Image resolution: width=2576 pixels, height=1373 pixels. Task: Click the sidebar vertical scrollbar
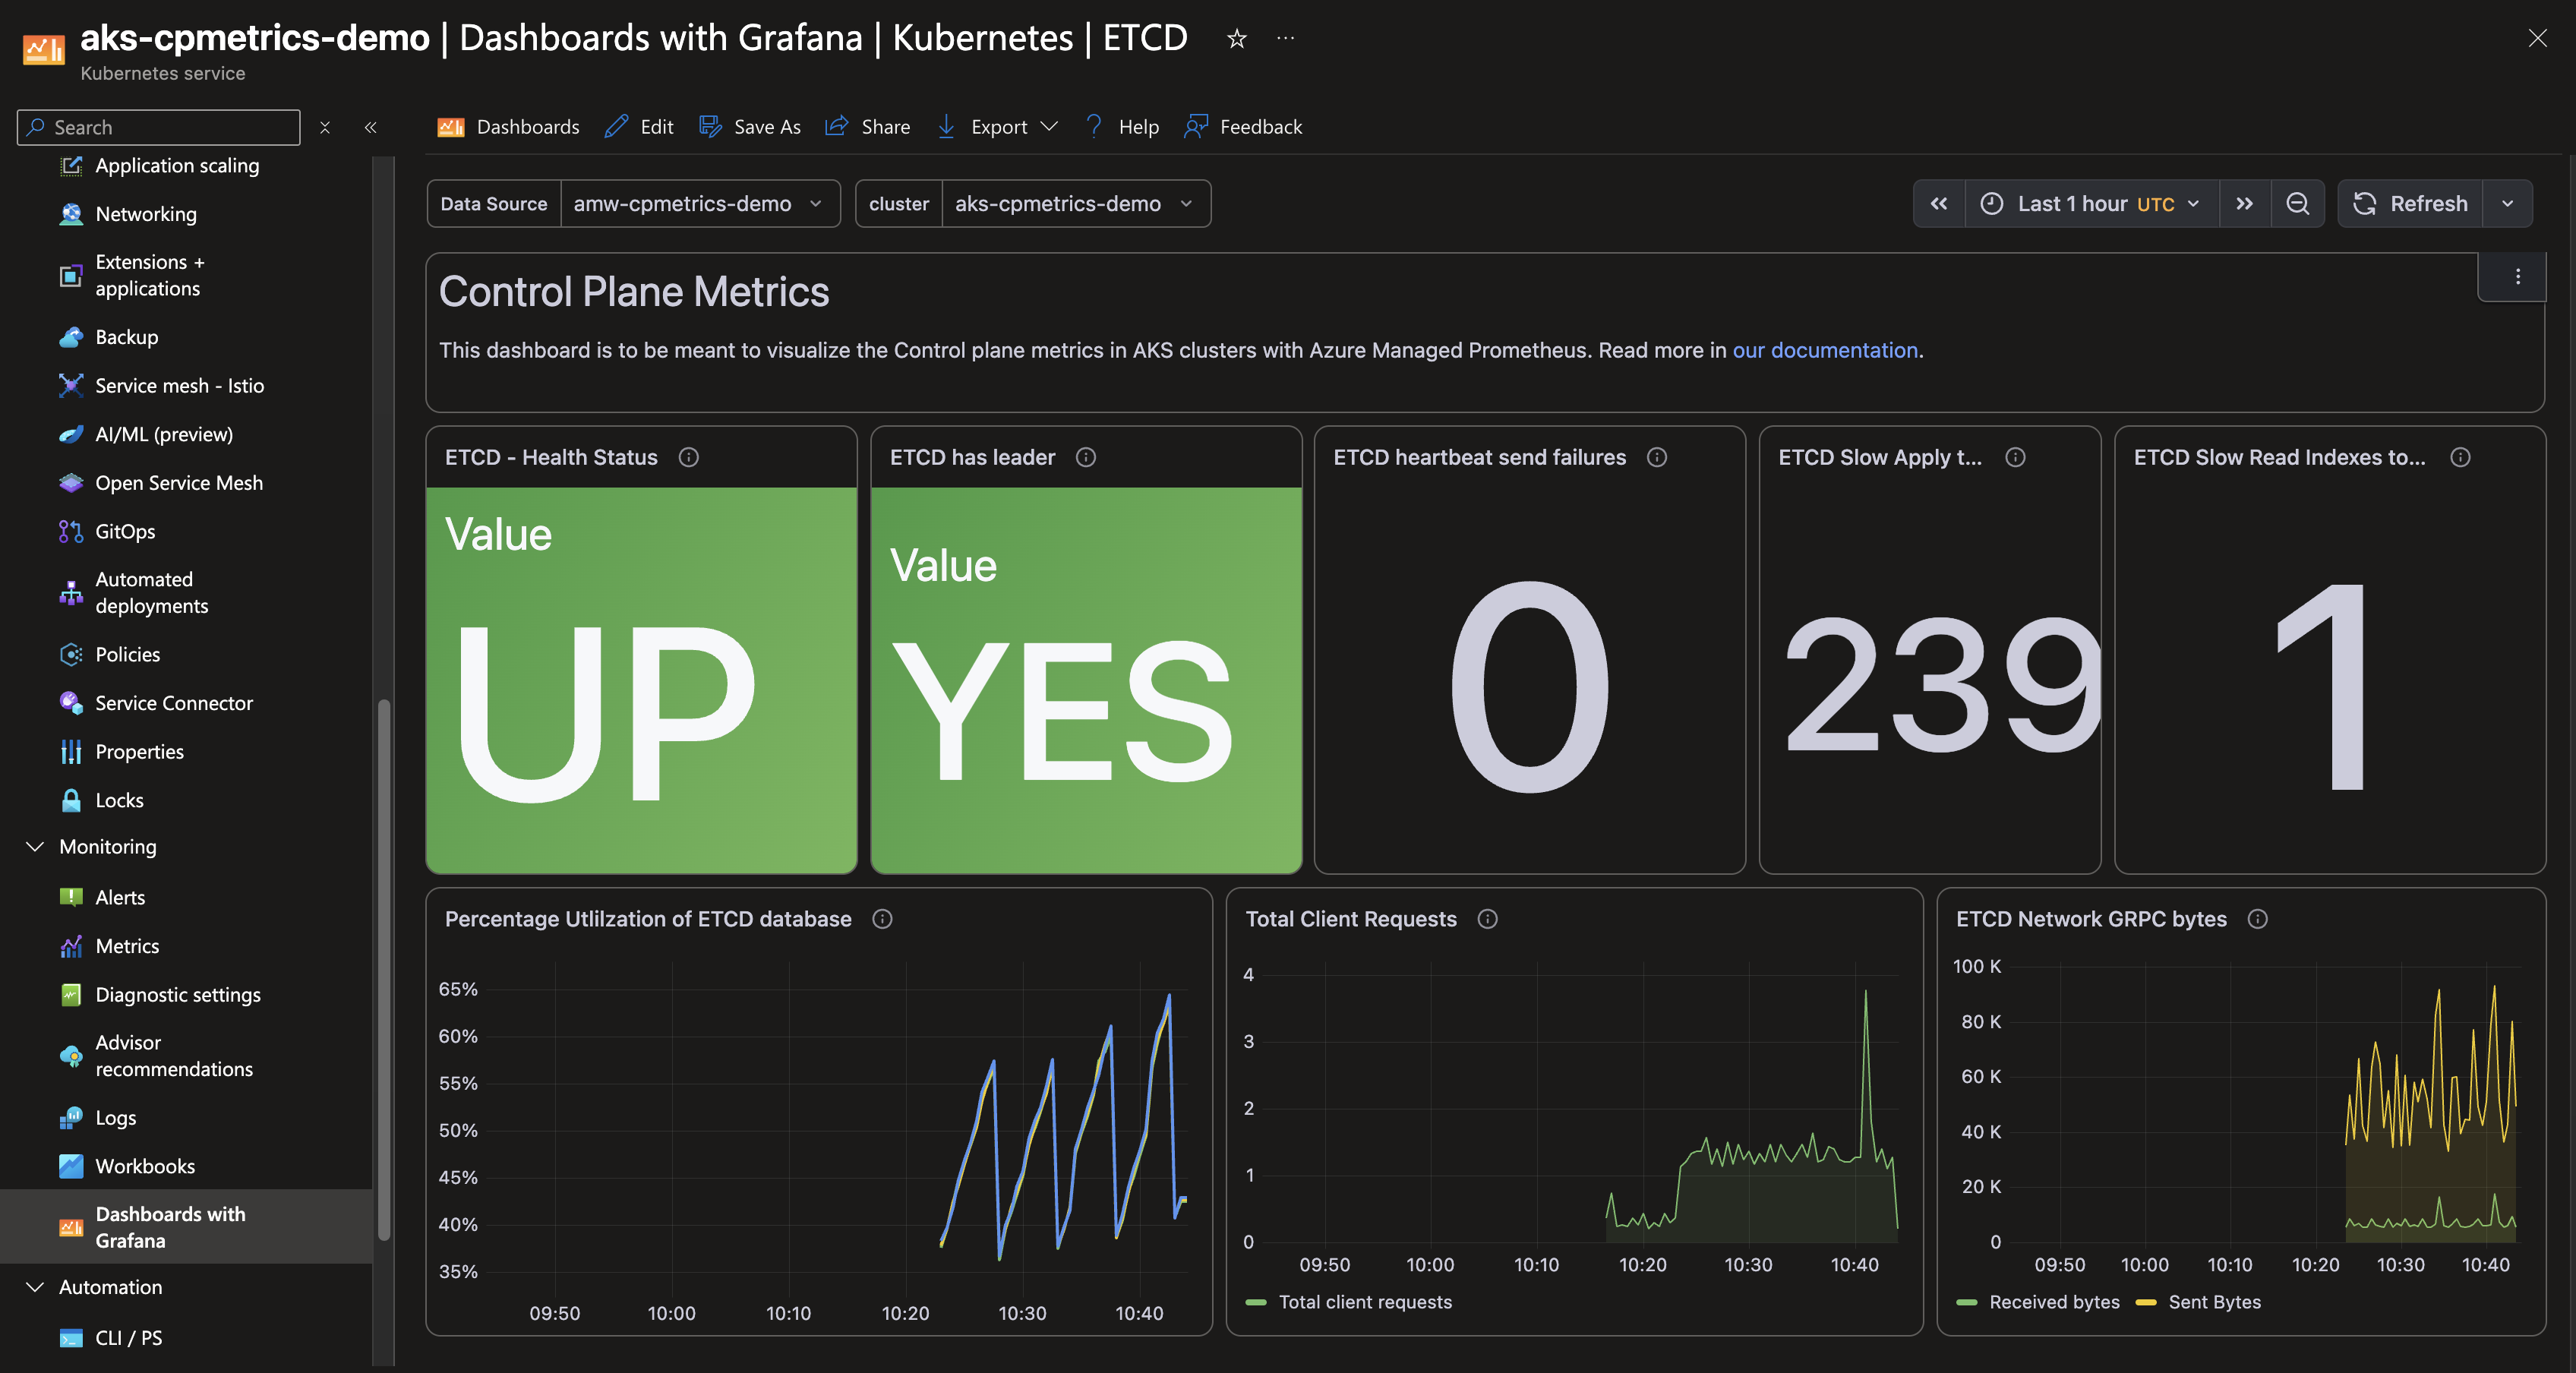coord(384,970)
